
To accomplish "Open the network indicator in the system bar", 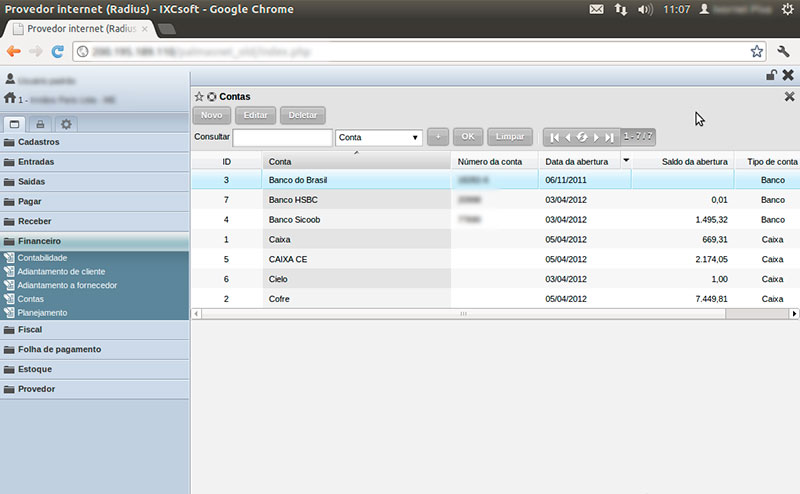I will pos(620,9).
